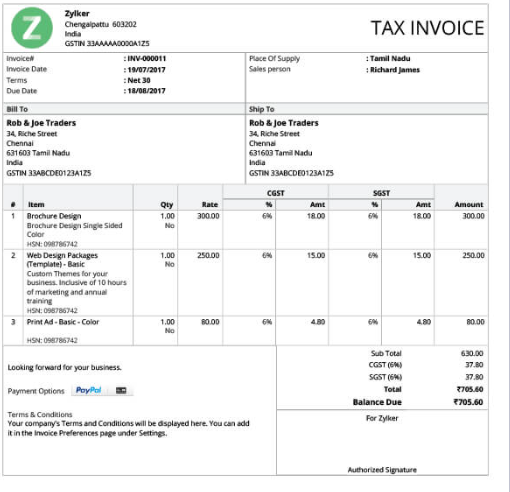Click the Balance Due amount ₹705.60
This screenshot has width=510, height=492.
click(x=468, y=402)
